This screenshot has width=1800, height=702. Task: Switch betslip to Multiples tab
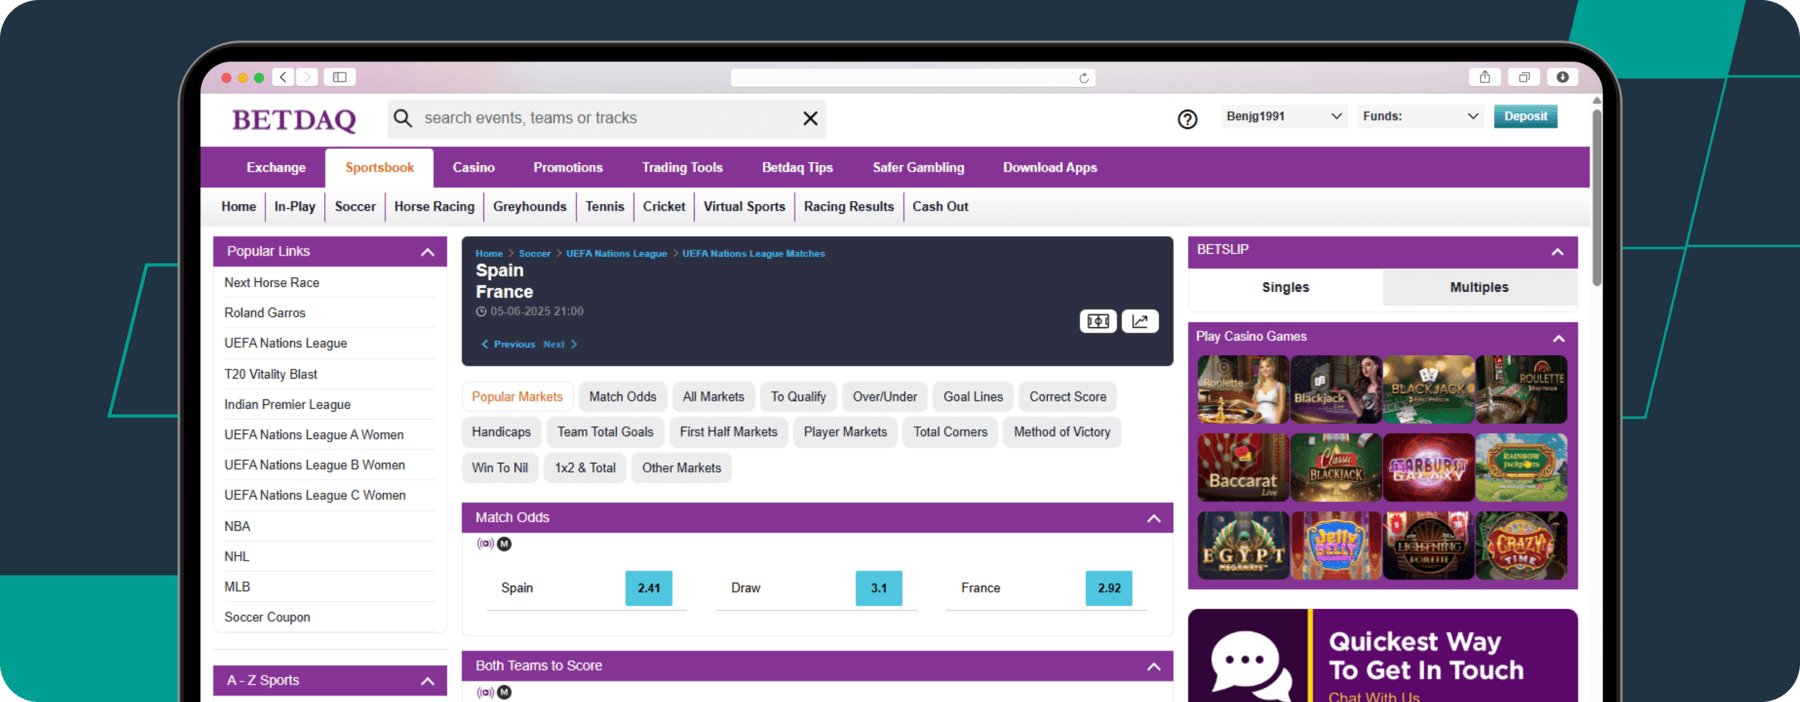tap(1480, 287)
